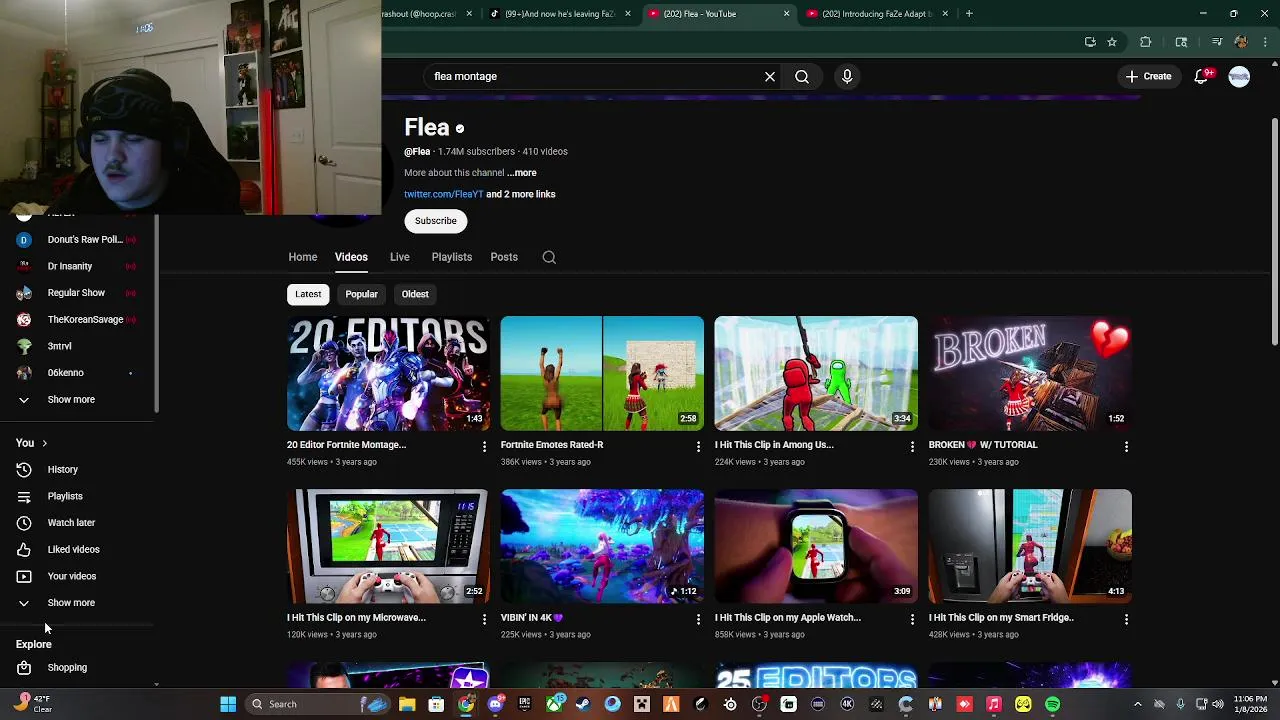Search within the Flea channel
The image size is (1280, 720).
point(549,257)
